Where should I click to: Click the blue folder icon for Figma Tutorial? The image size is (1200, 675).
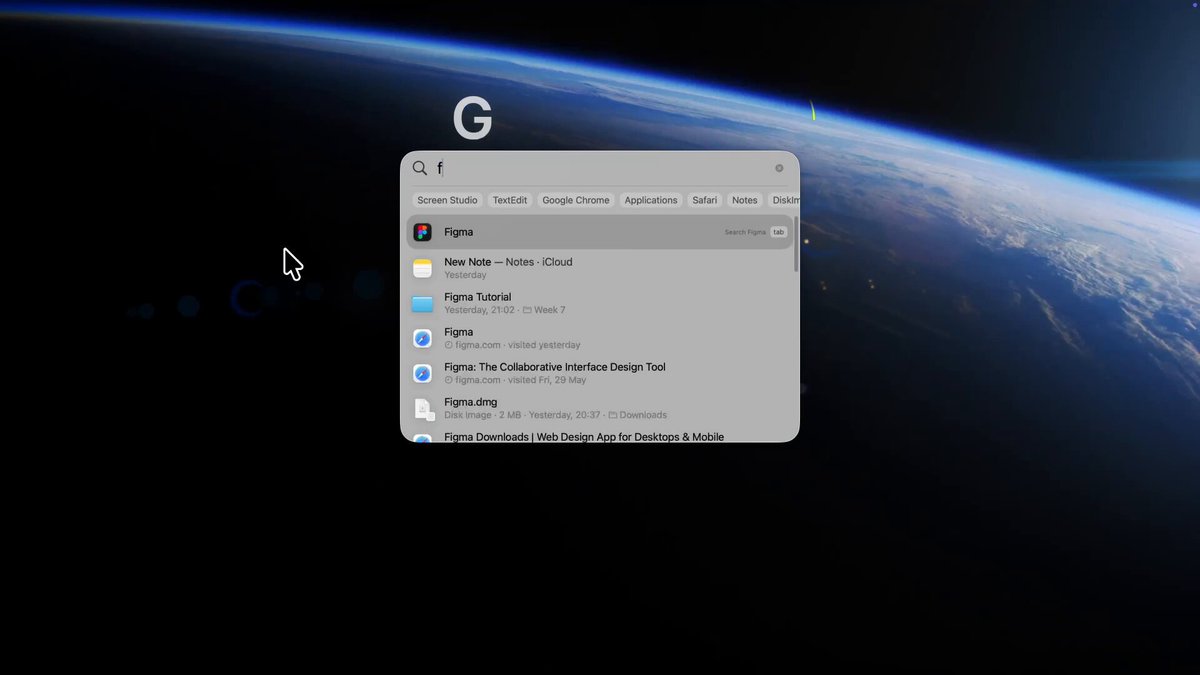423,303
